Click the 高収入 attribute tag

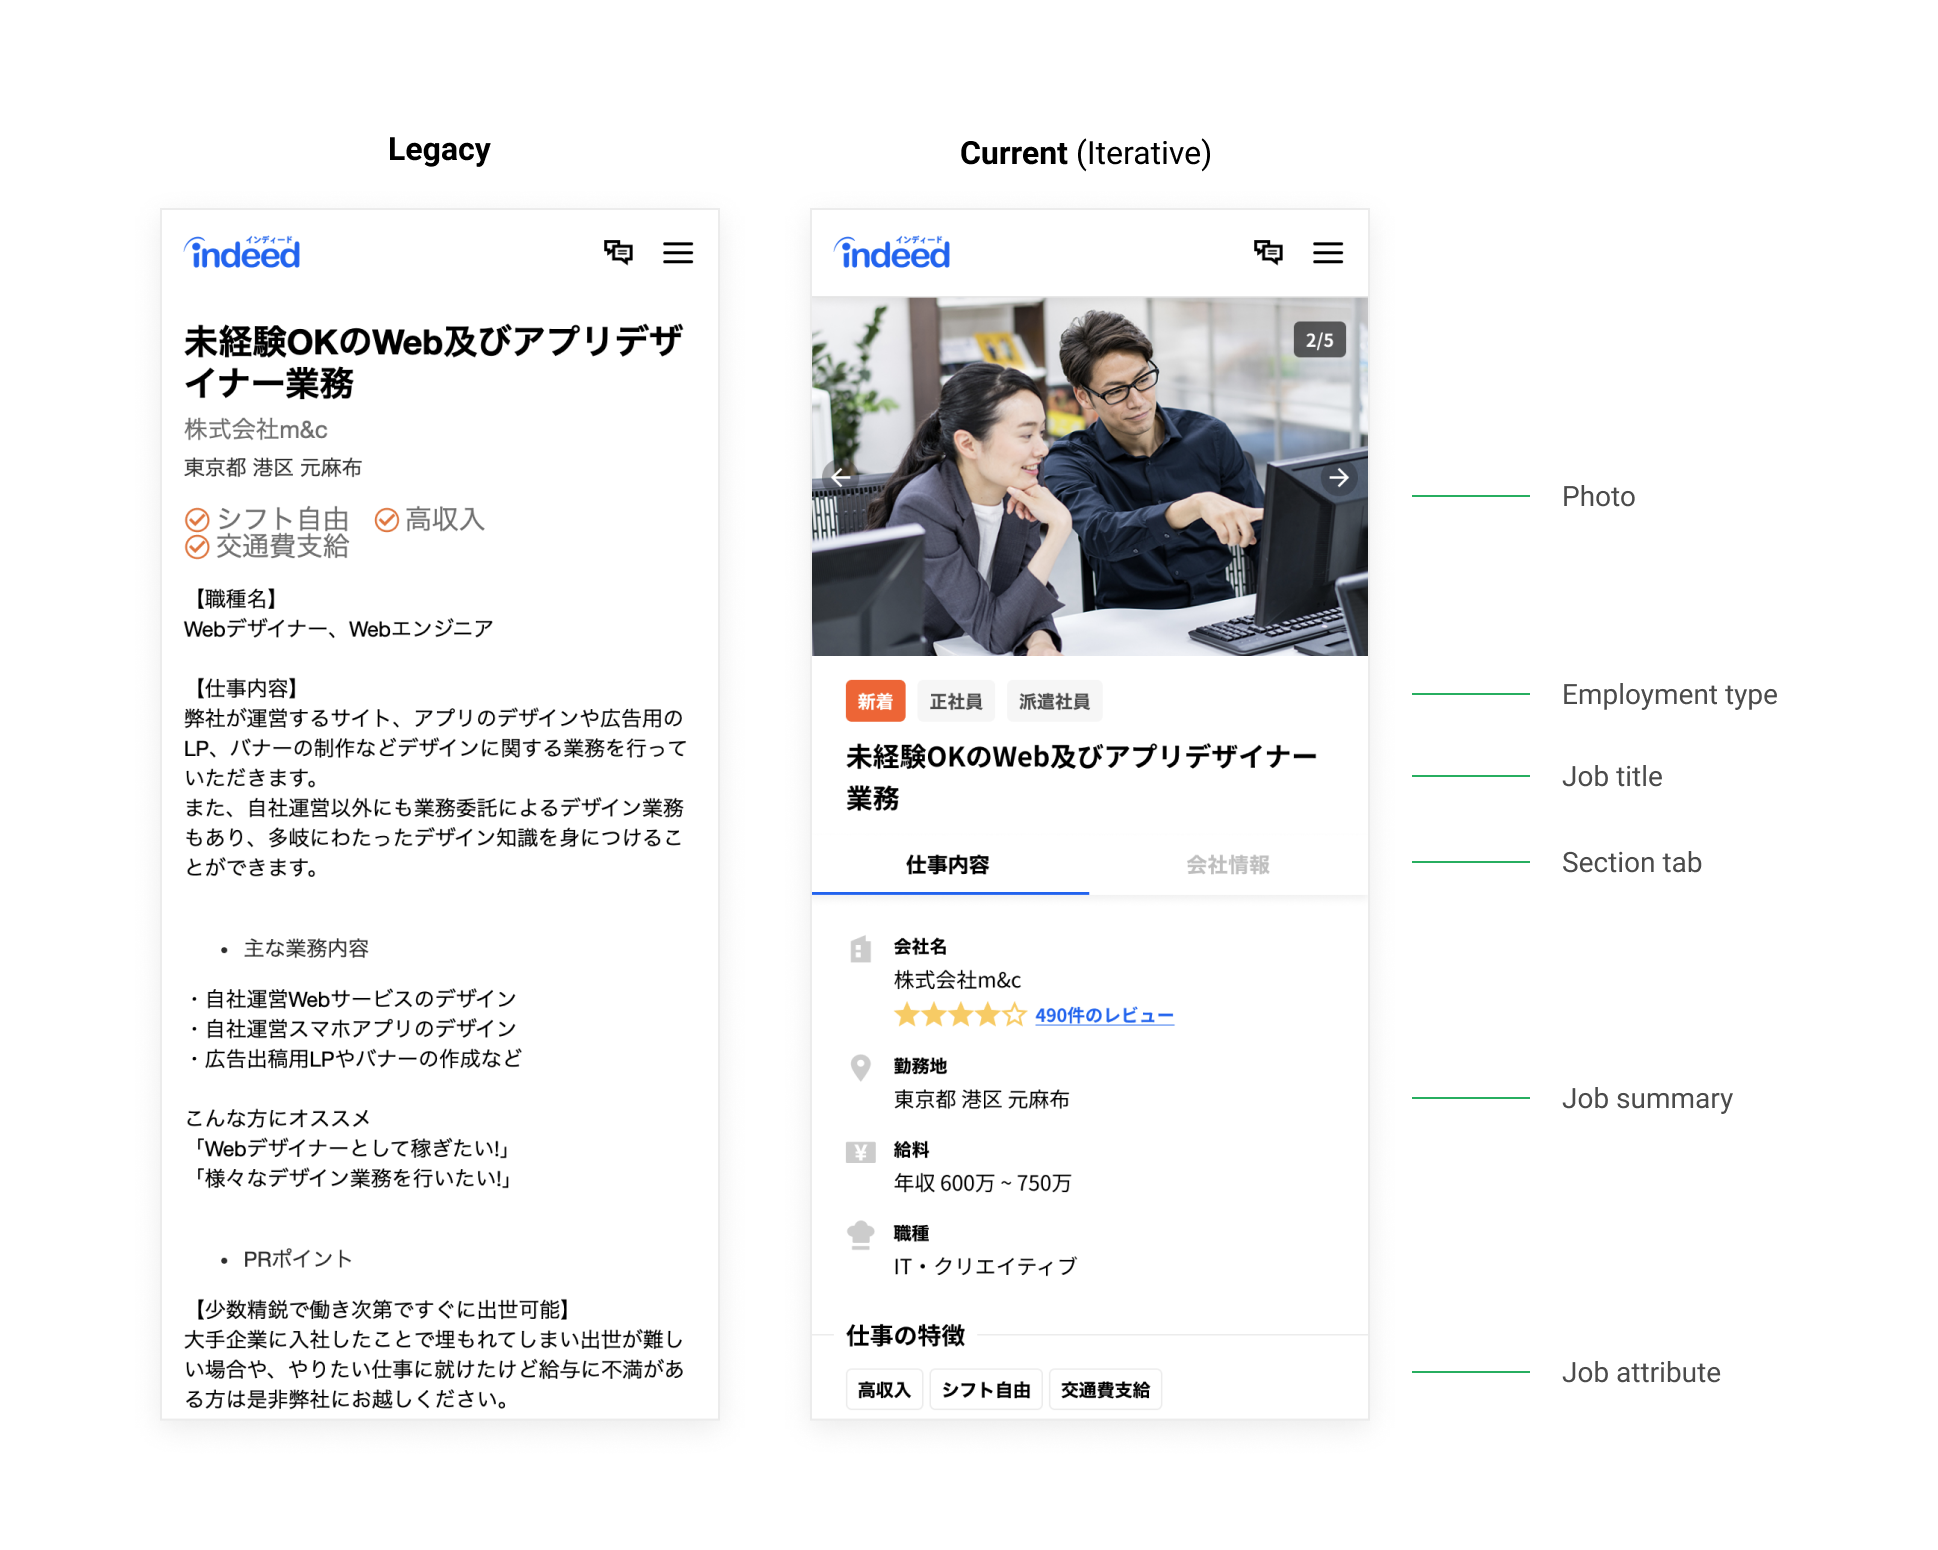coord(884,1390)
